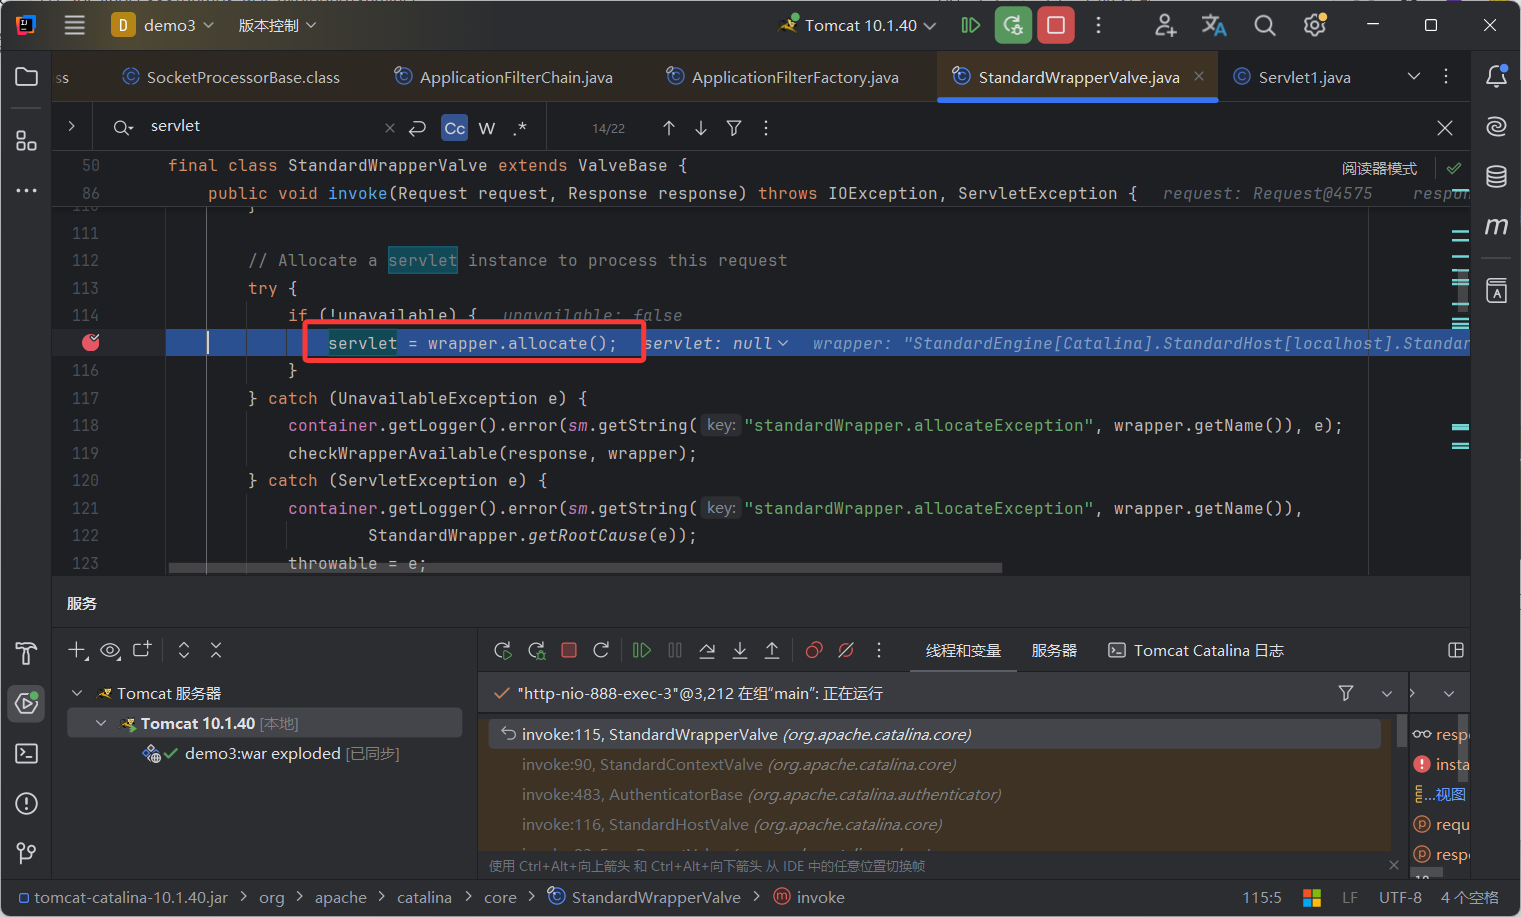Toggle the Regex search option
Image resolution: width=1521 pixels, height=917 pixels.
pos(520,128)
